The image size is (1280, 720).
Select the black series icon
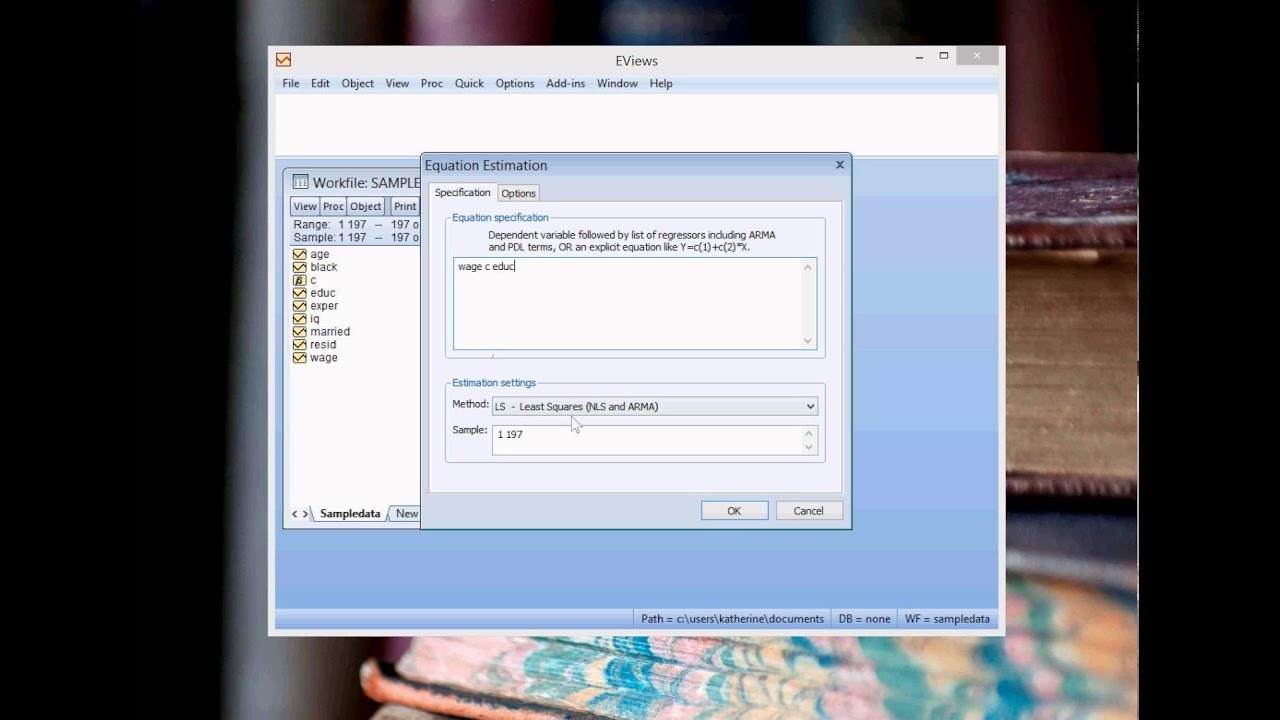[299, 267]
